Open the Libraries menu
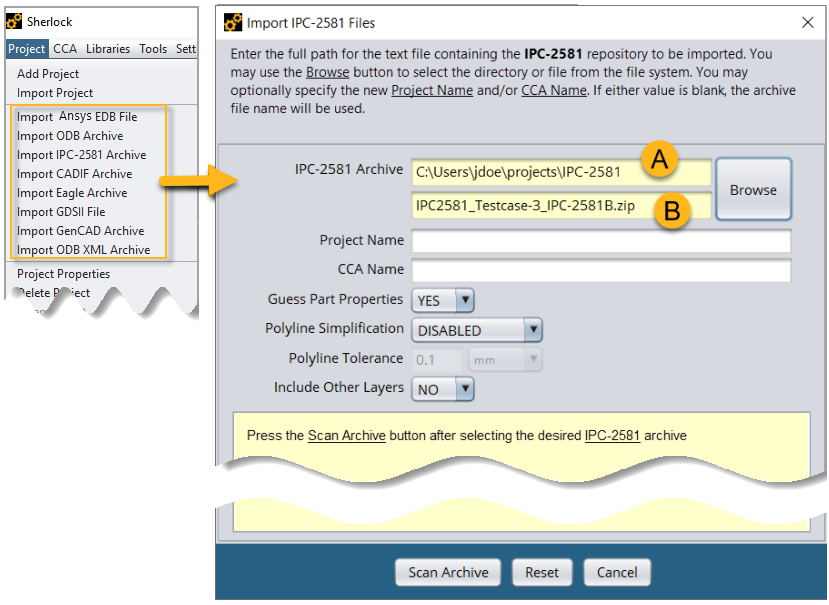The width and height of the screenshot is (829, 605). pyautogui.click(x=108, y=49)
